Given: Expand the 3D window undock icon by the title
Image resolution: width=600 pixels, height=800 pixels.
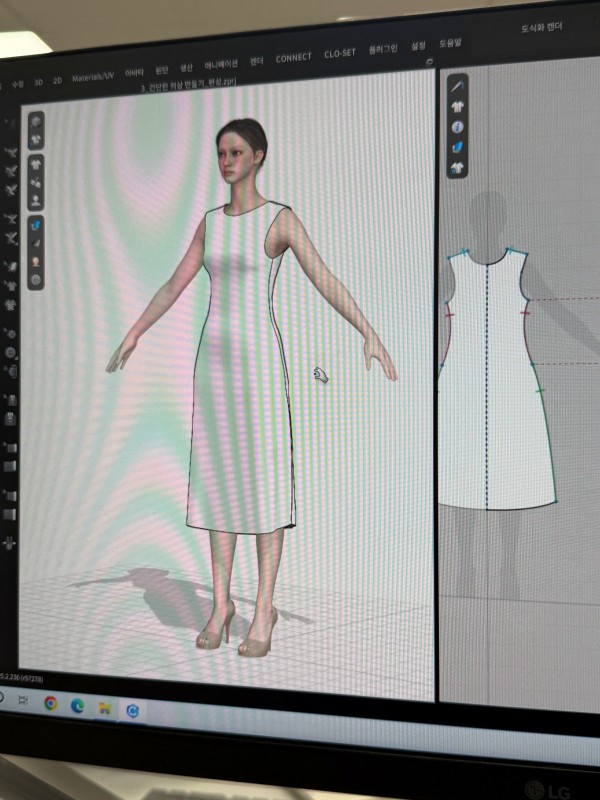Looking at the screenshot, I should [x=429, y=61].
